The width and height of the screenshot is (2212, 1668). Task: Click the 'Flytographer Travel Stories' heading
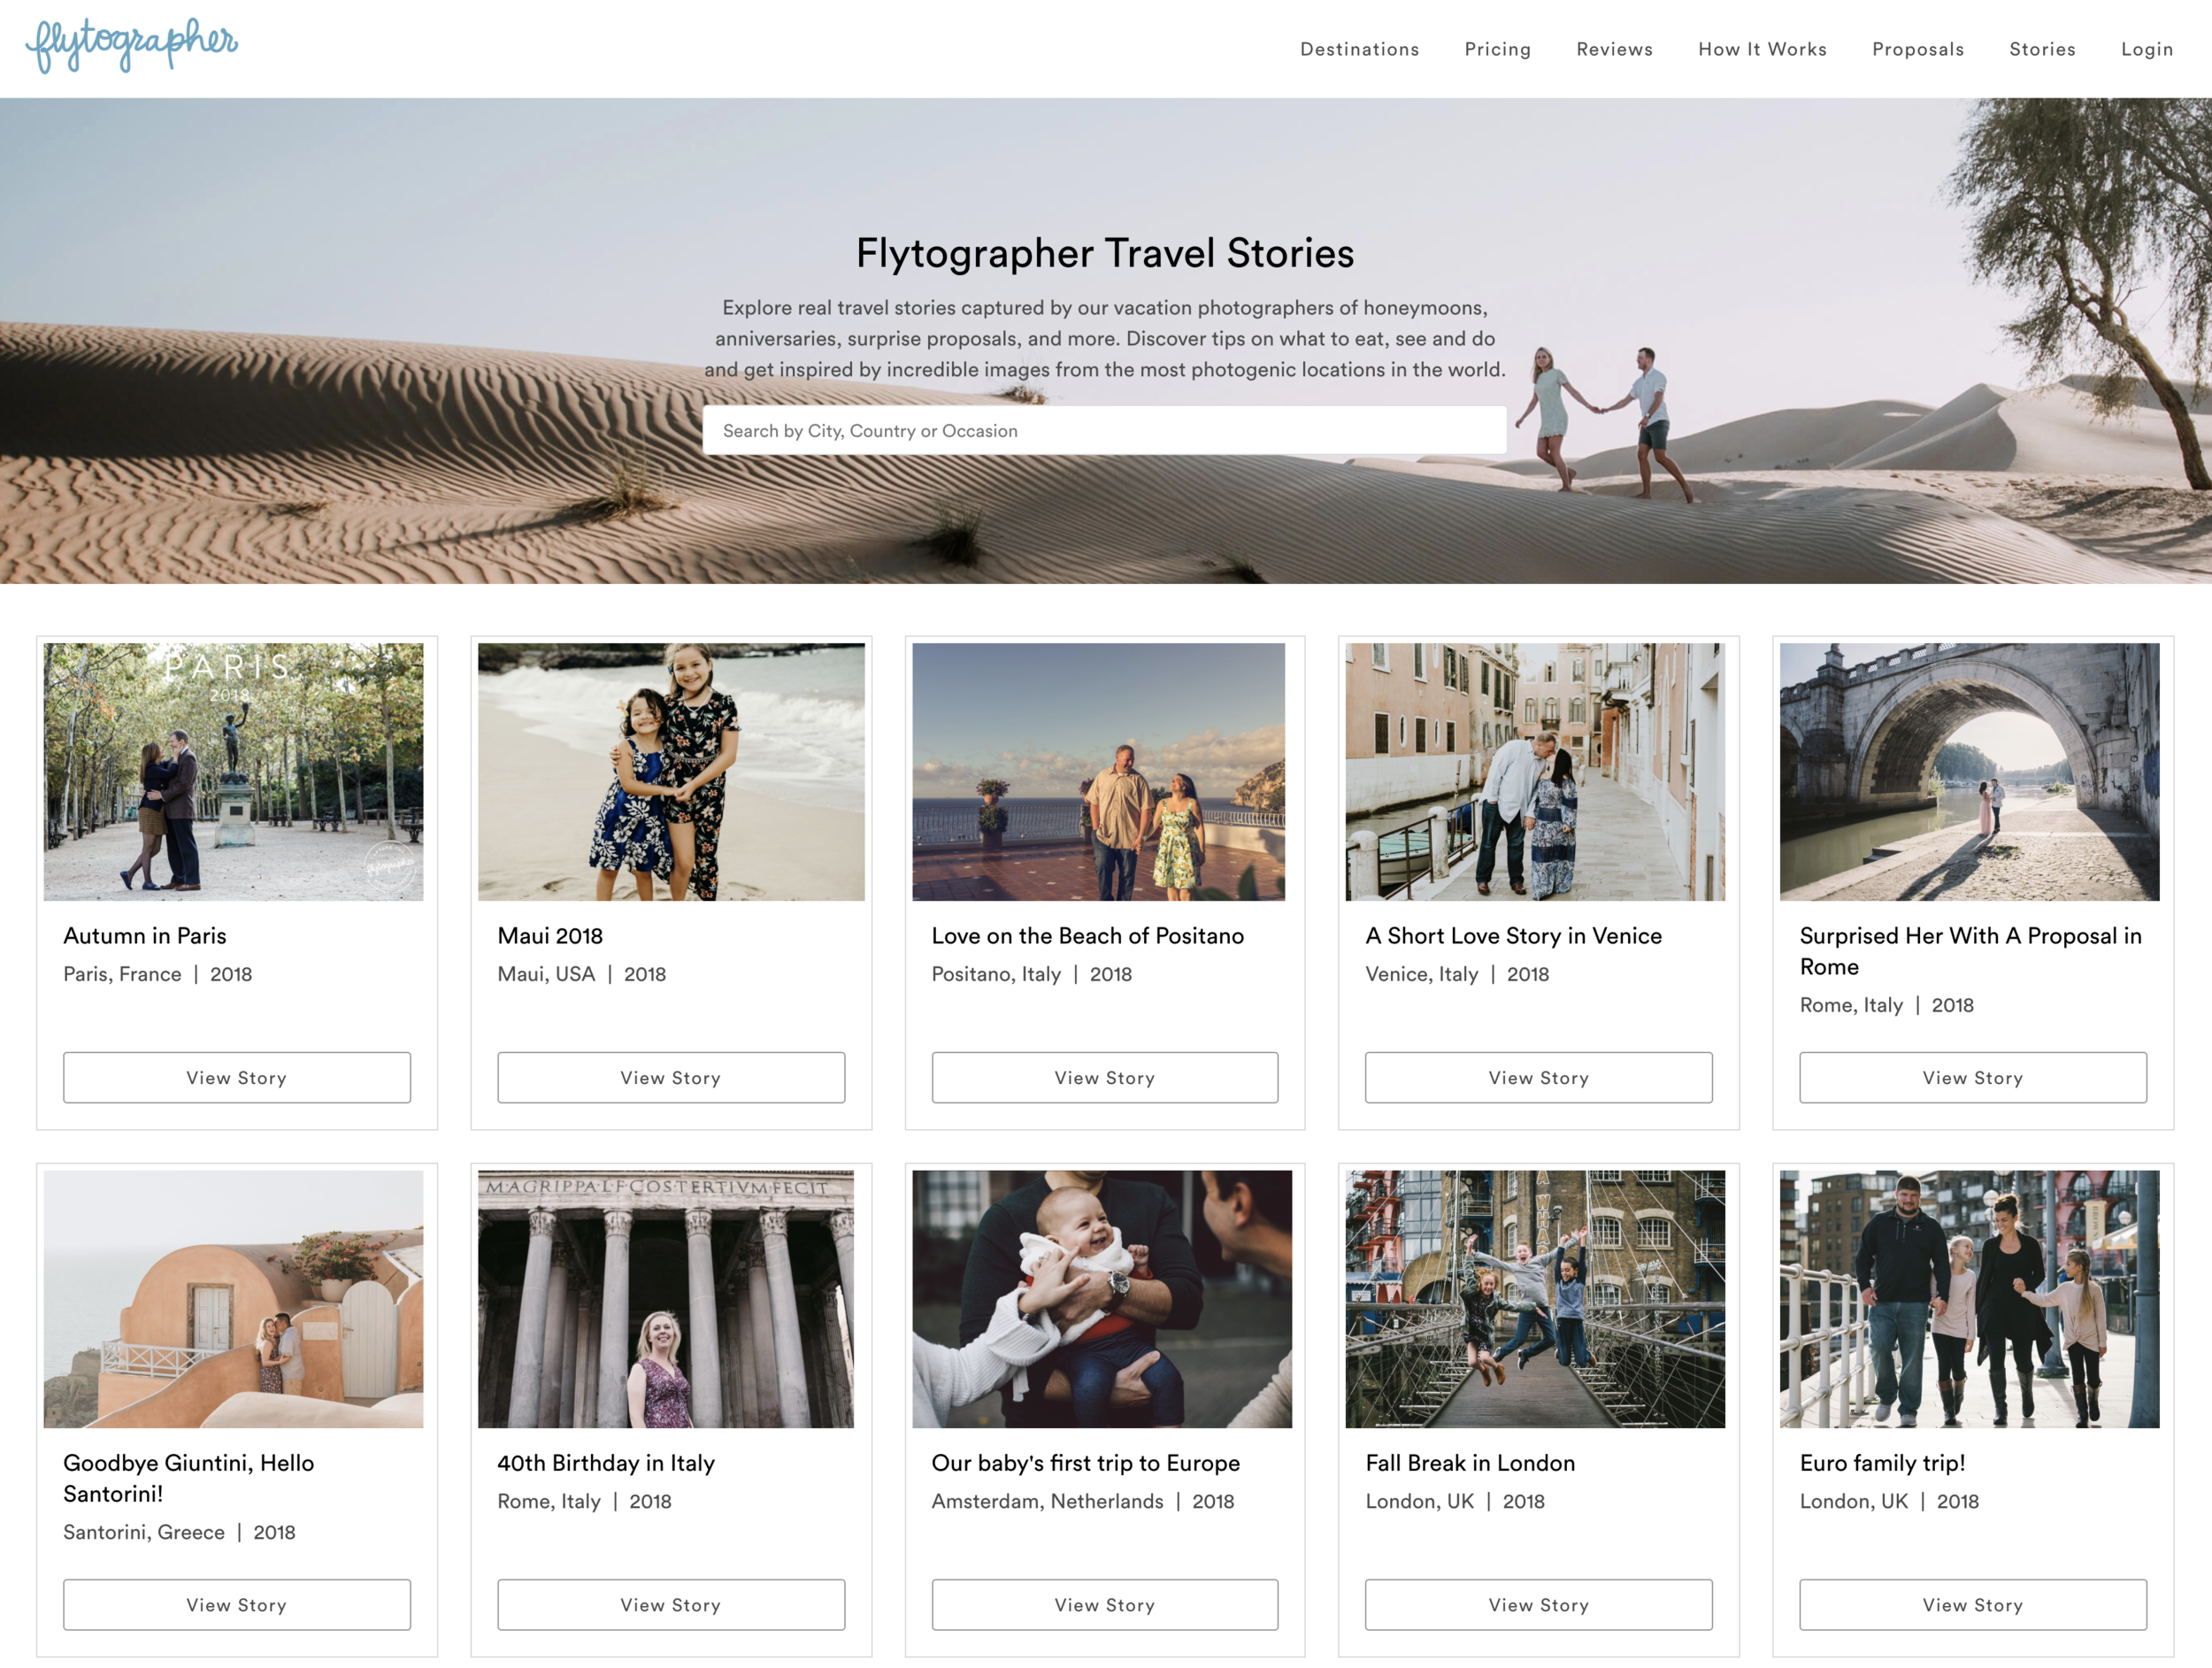[x=1105, y=253]
